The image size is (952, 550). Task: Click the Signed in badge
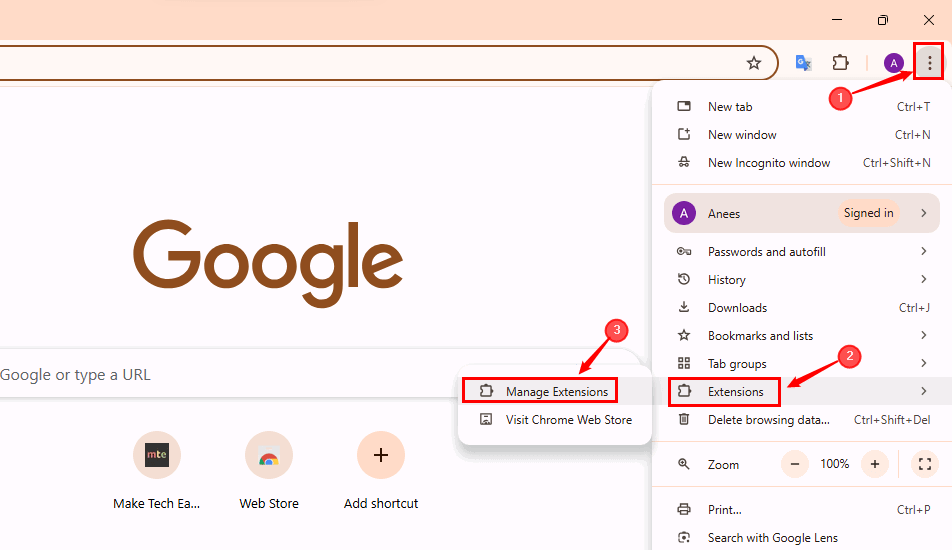pyautogui.click(x=868, y=213)
